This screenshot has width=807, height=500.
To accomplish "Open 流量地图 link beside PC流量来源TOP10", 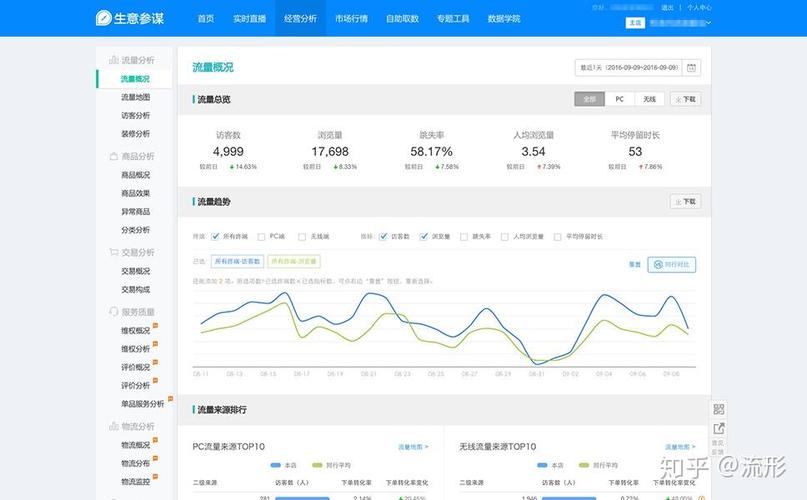I will (413, 447).
